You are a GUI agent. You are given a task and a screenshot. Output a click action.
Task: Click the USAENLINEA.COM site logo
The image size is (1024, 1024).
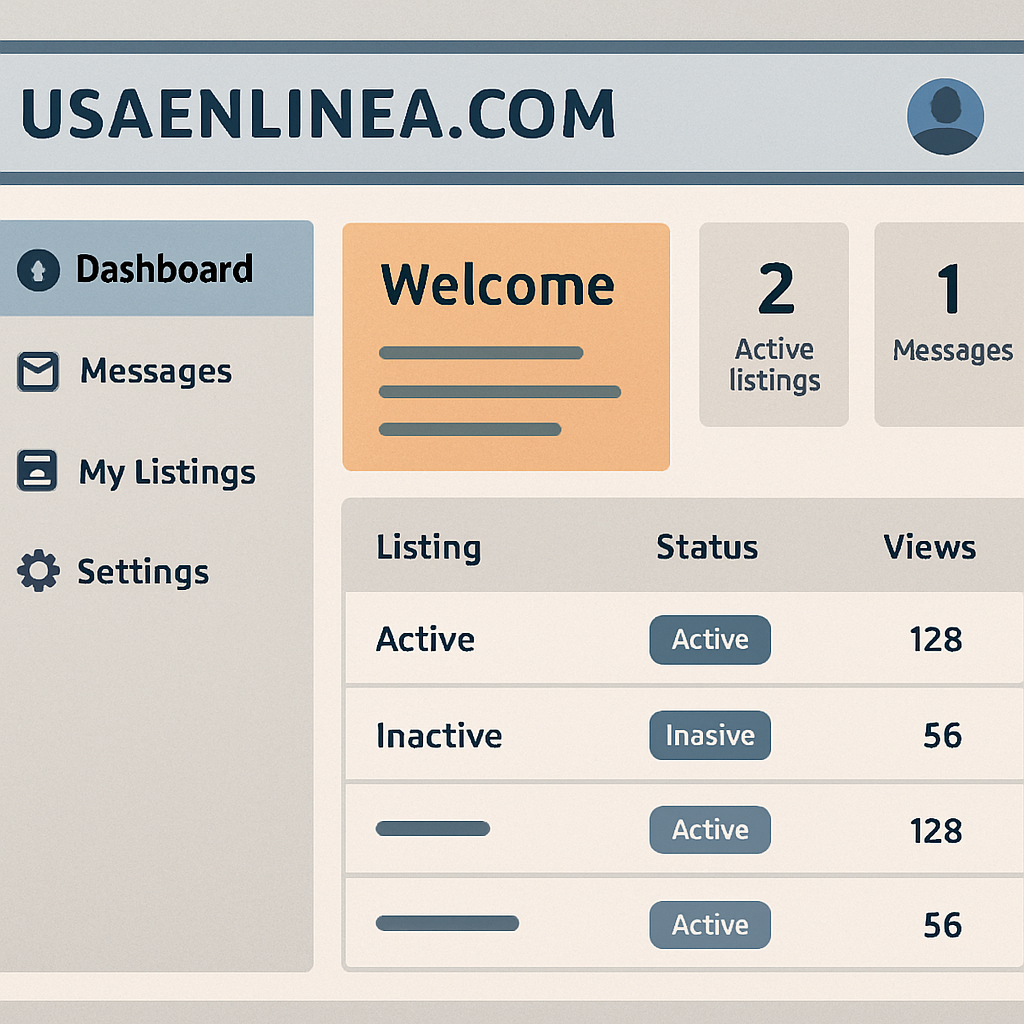(317, 115)
